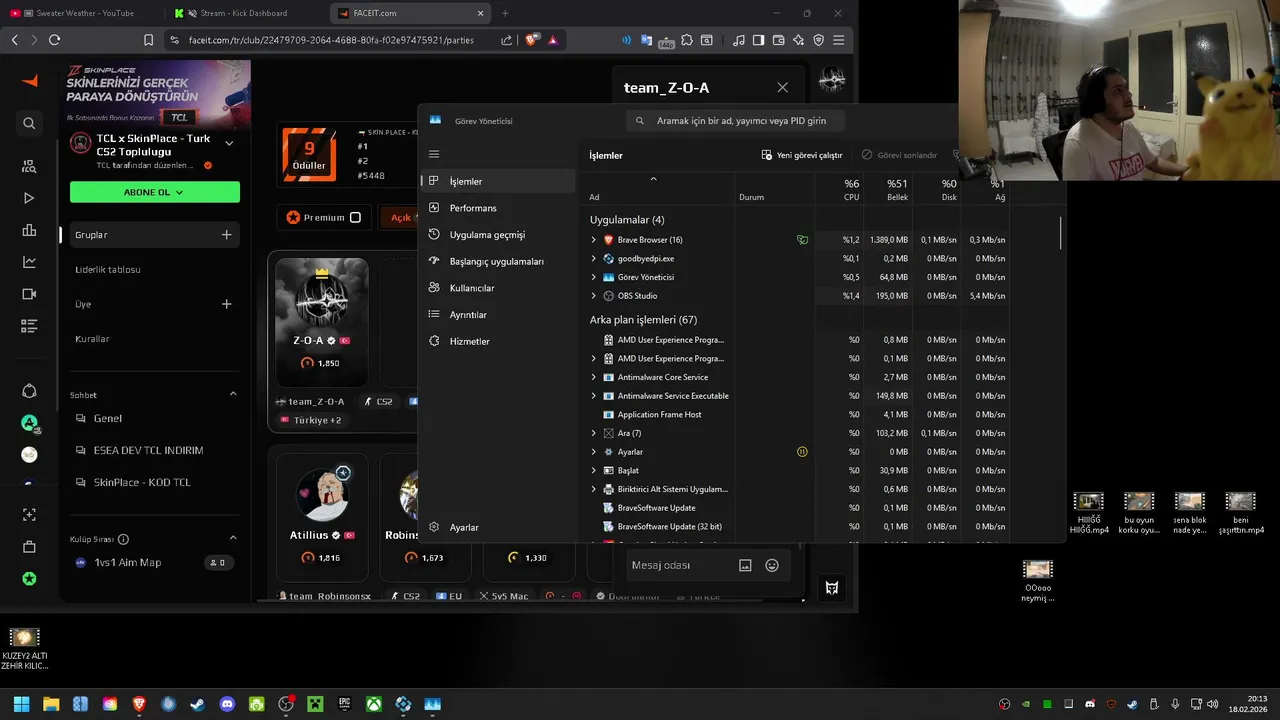Click the emoji icon in Mesaj odası
The height and width of the screenshot is (720, 1280).
pos(772,565)
